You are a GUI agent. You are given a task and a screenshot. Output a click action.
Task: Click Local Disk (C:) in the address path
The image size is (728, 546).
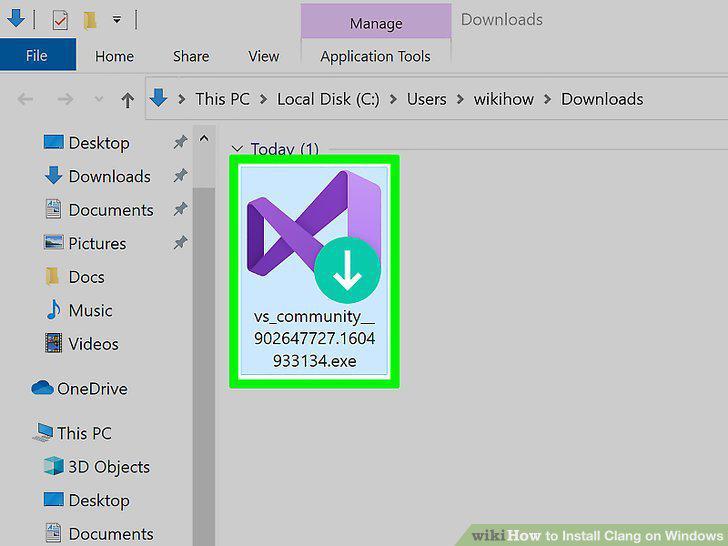click(x=328, y=99)
